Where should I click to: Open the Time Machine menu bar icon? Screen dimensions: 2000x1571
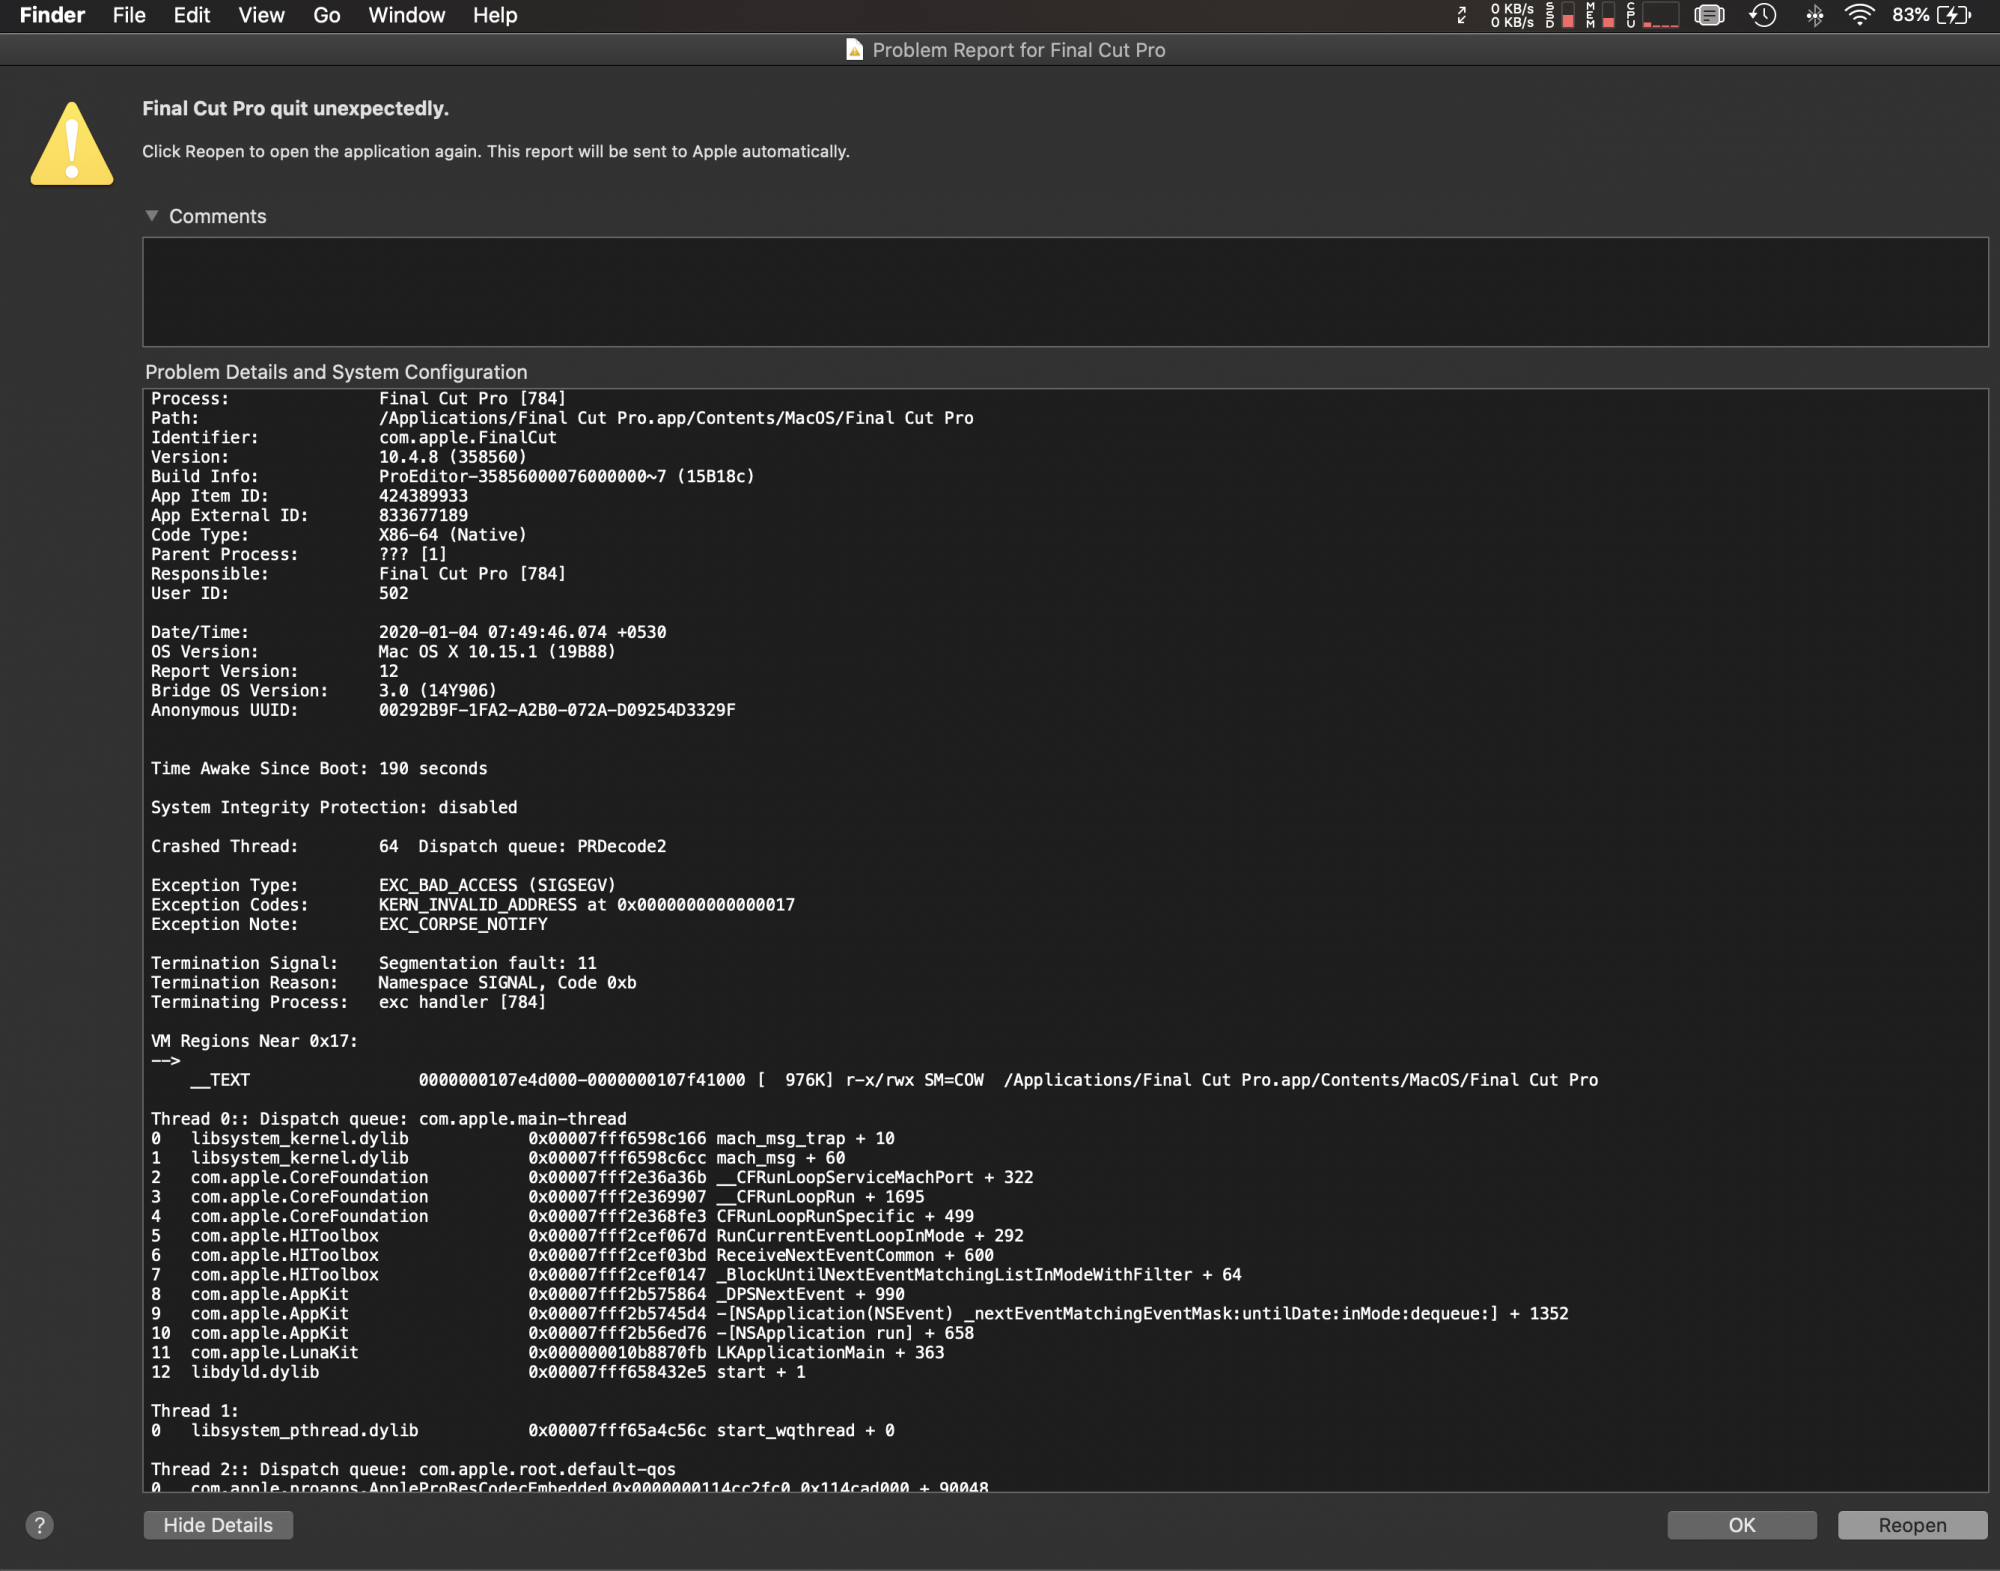point(1762,15)
